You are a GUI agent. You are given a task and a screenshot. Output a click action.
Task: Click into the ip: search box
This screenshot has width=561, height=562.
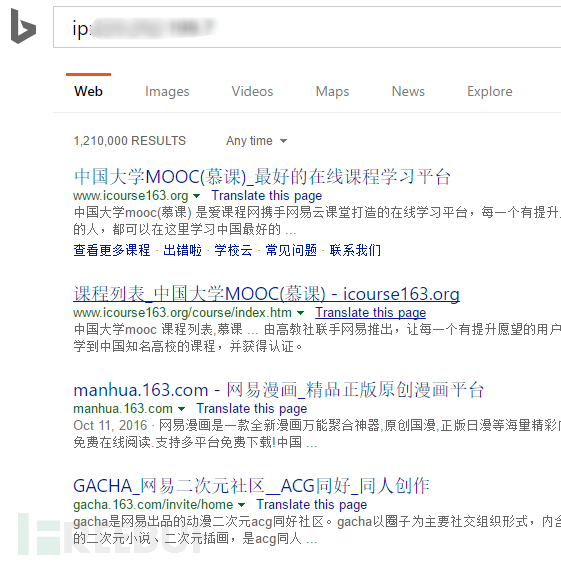pos(307,27)
